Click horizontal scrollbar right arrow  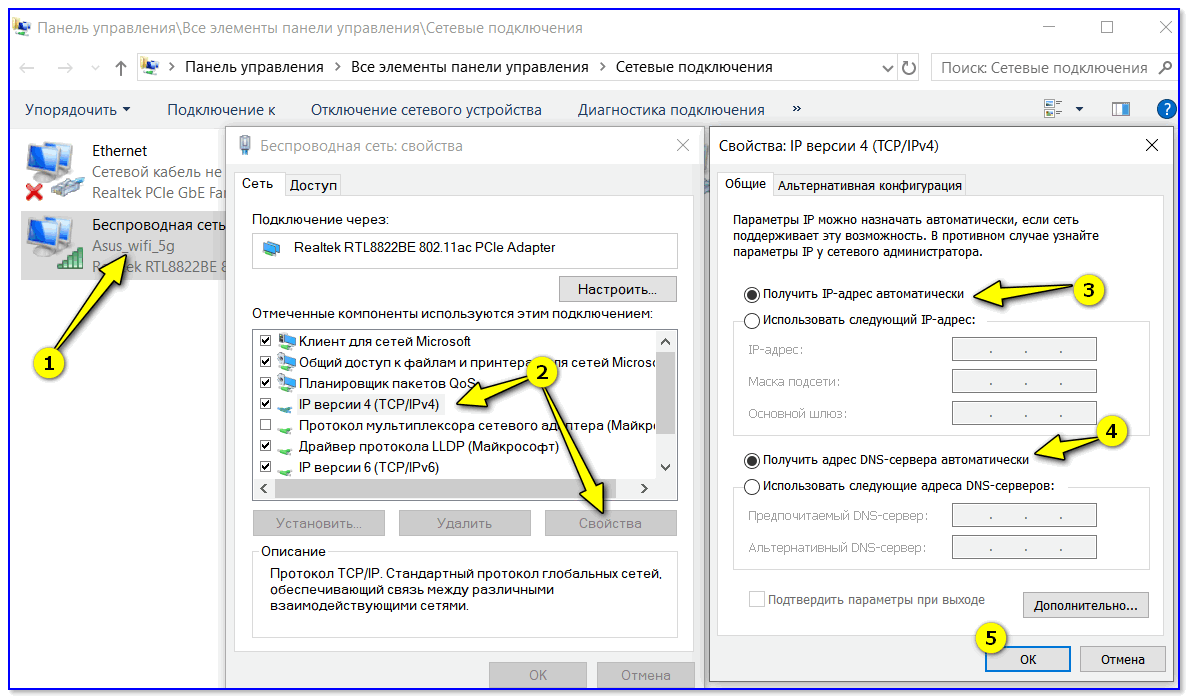(644, 489)
